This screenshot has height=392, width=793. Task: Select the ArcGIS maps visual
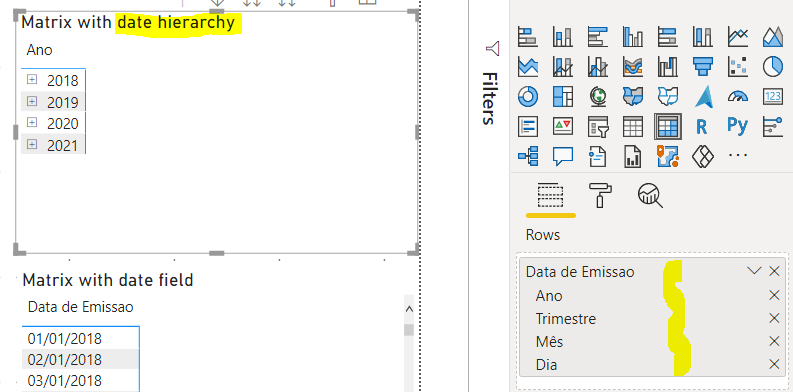tap(668, 156)
